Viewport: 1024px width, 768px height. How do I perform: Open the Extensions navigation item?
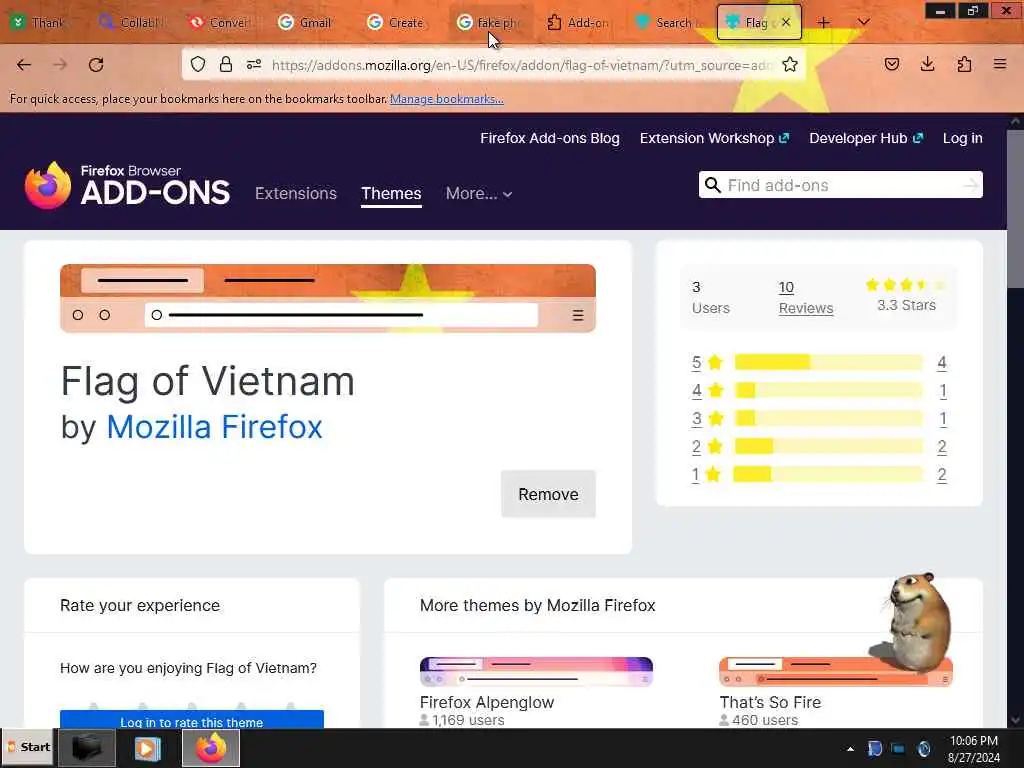296,193
